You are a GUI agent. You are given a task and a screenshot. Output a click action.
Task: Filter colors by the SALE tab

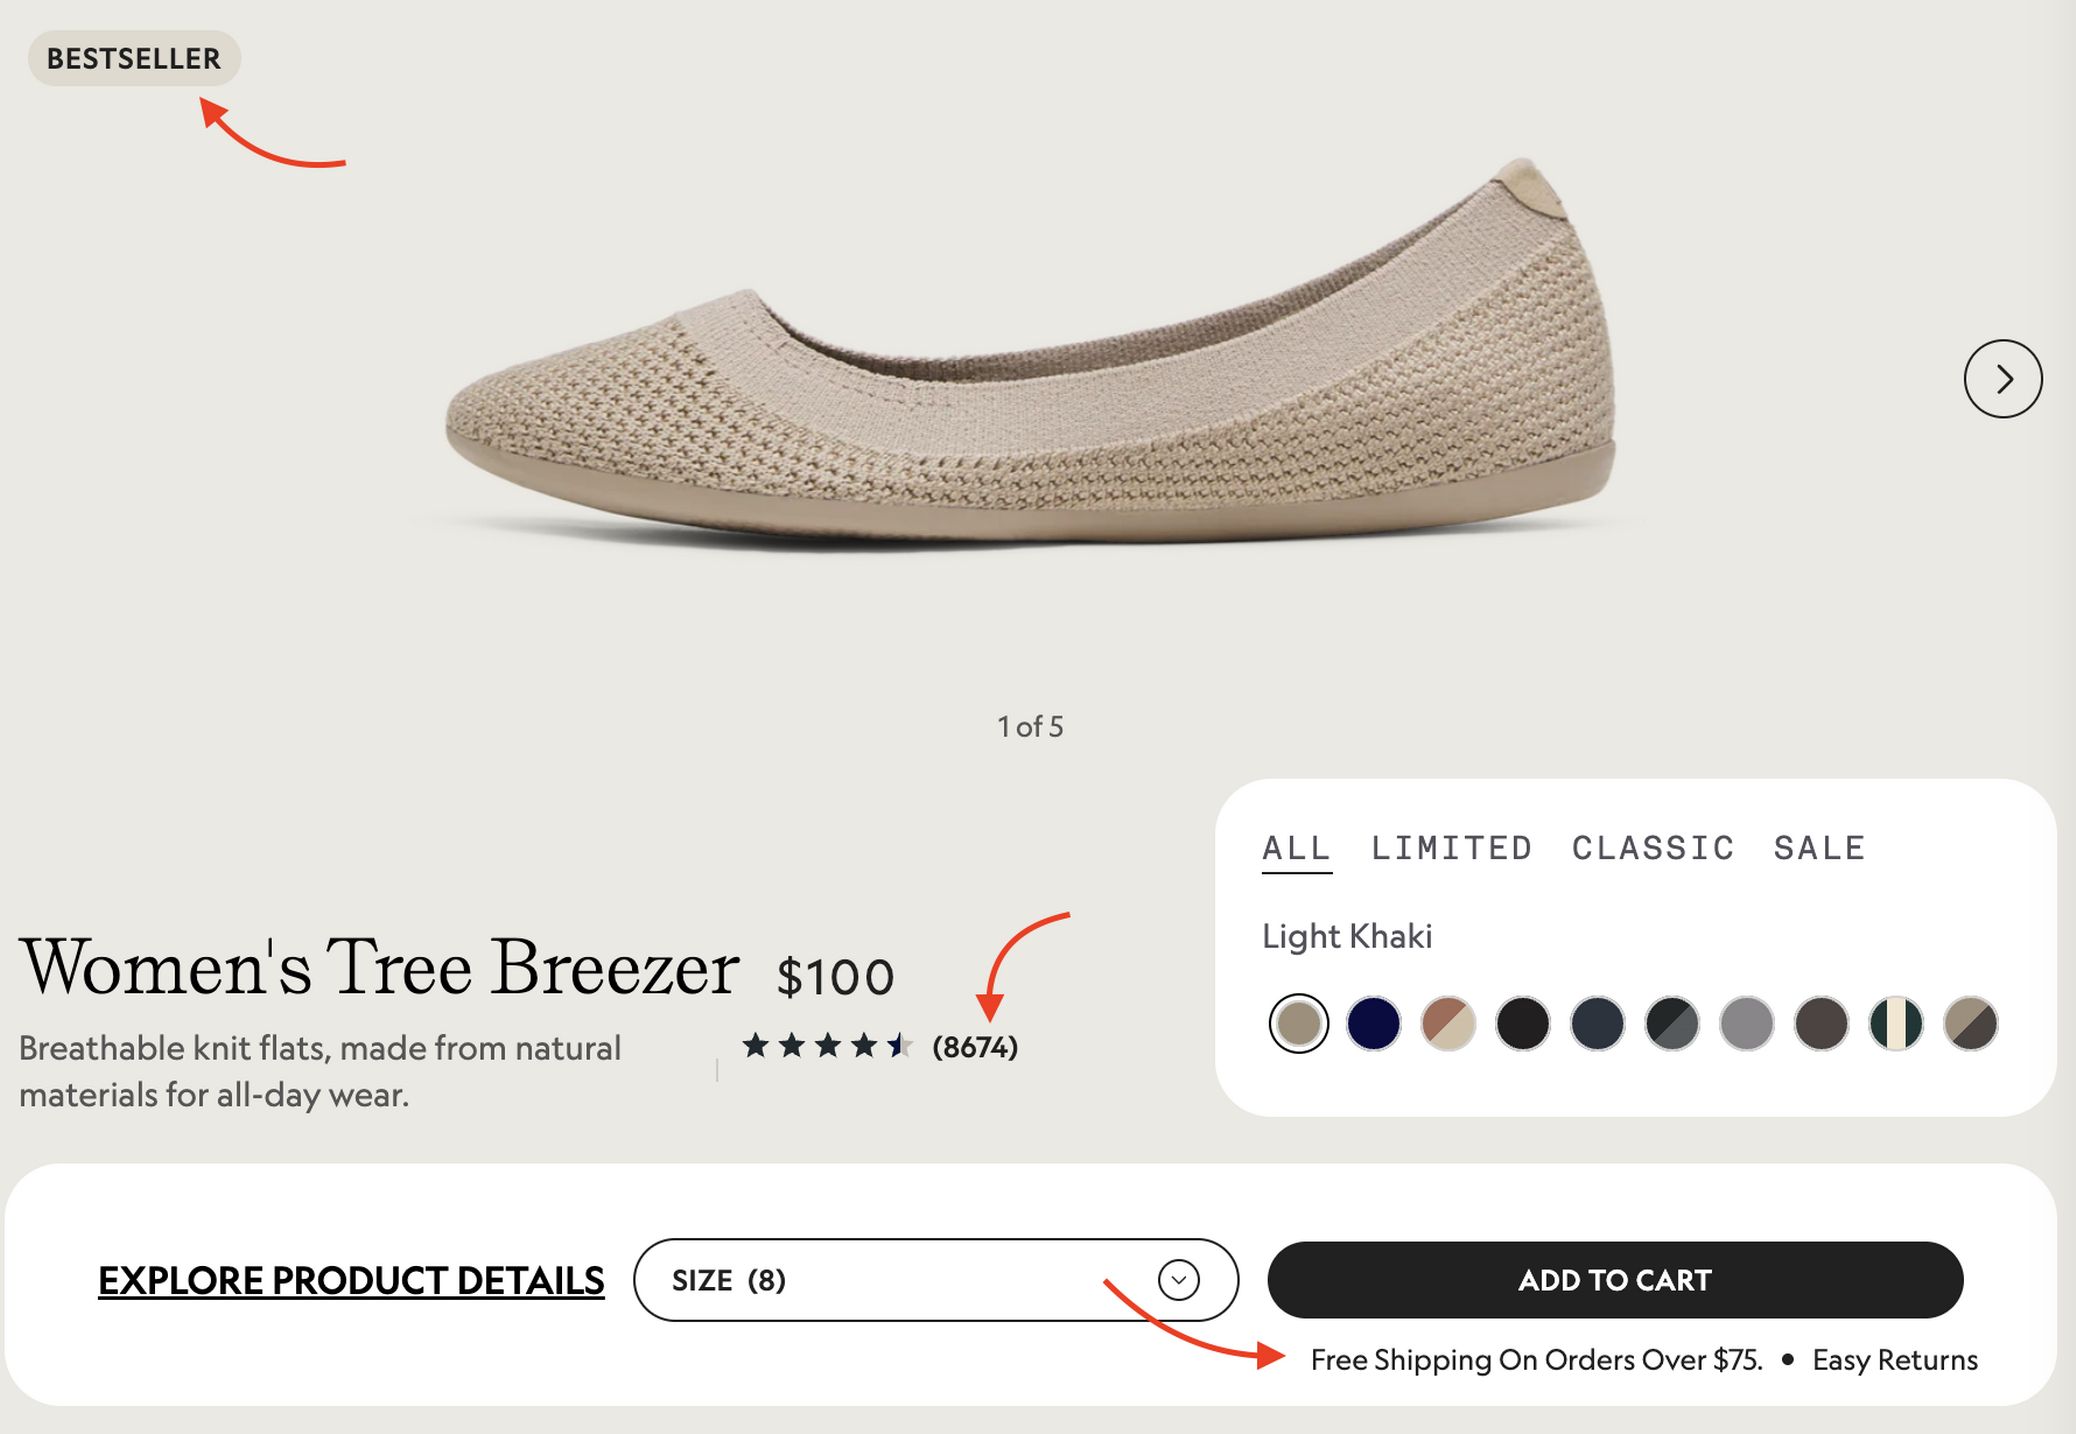[1819, 848]
